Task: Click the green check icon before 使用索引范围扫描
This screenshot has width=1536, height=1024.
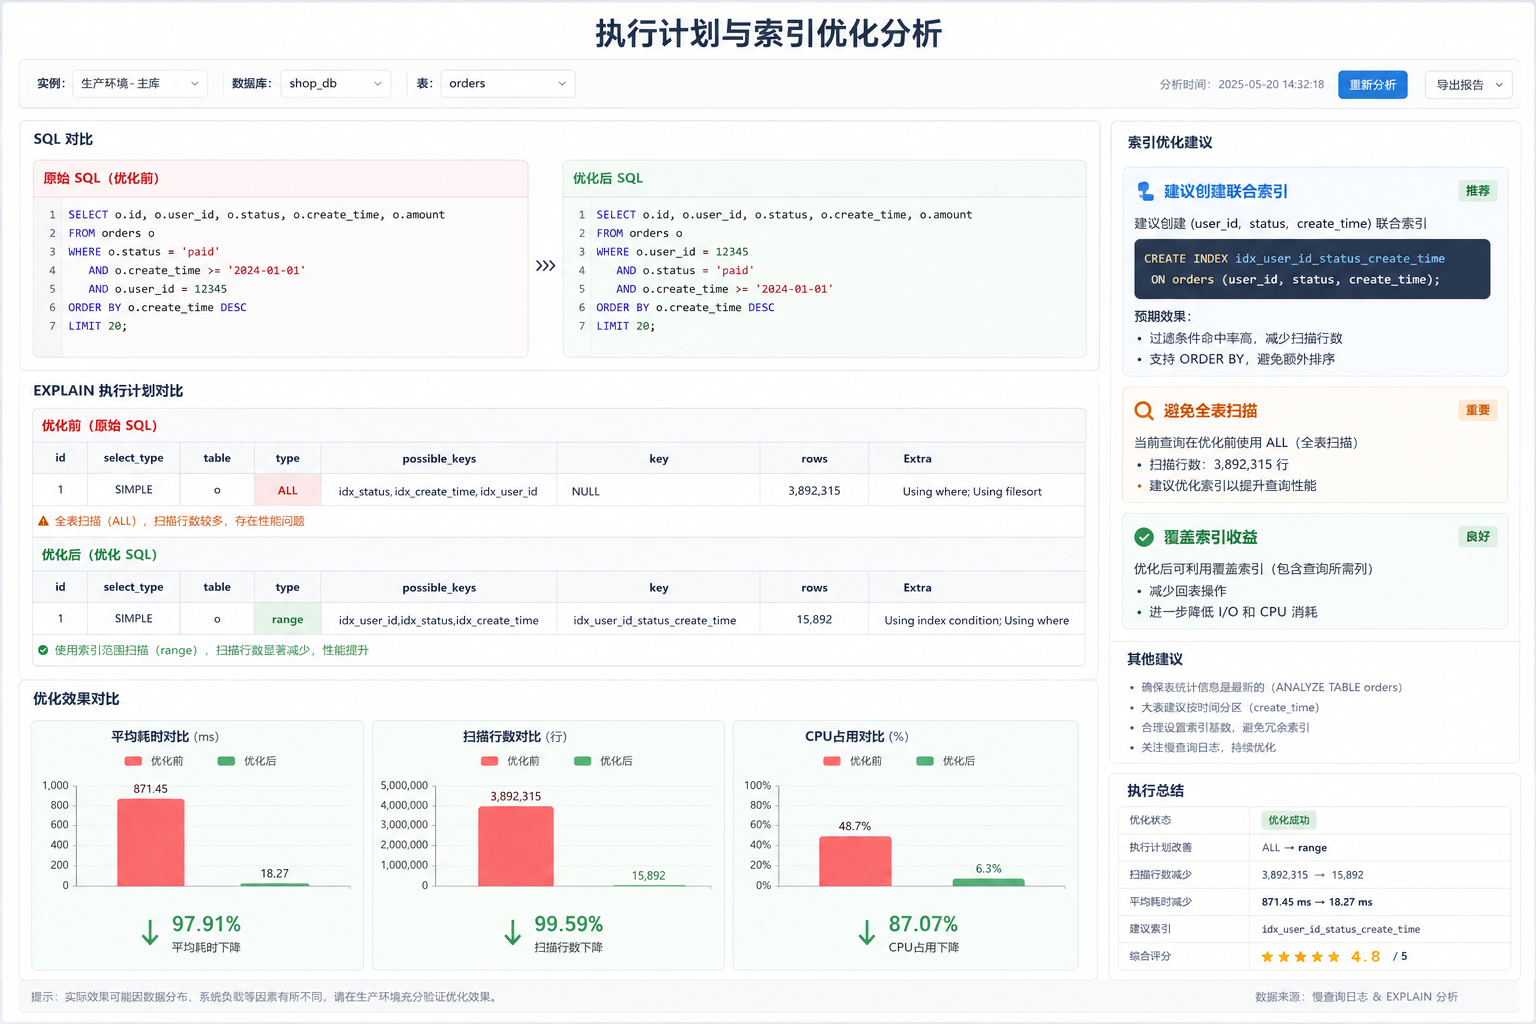Action: [43, 650]
